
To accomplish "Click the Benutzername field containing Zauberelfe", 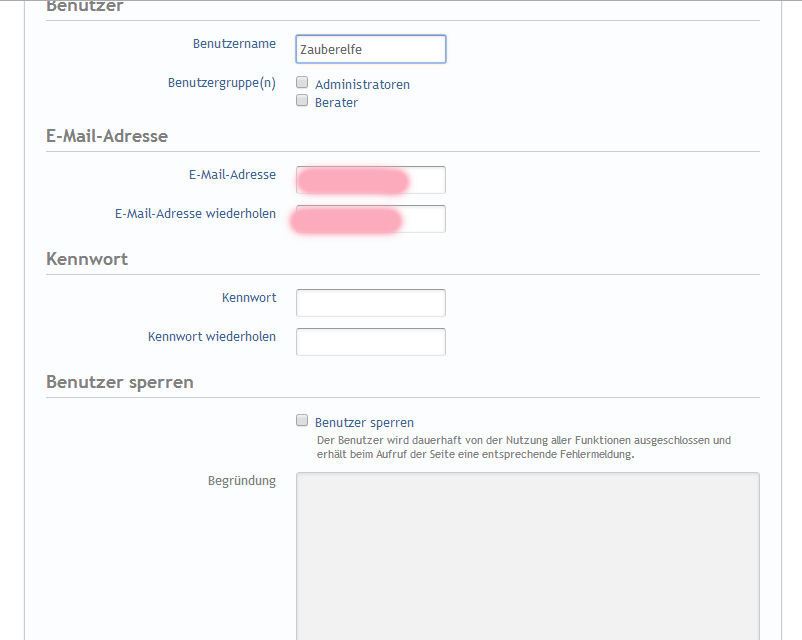I will [370, 49].
